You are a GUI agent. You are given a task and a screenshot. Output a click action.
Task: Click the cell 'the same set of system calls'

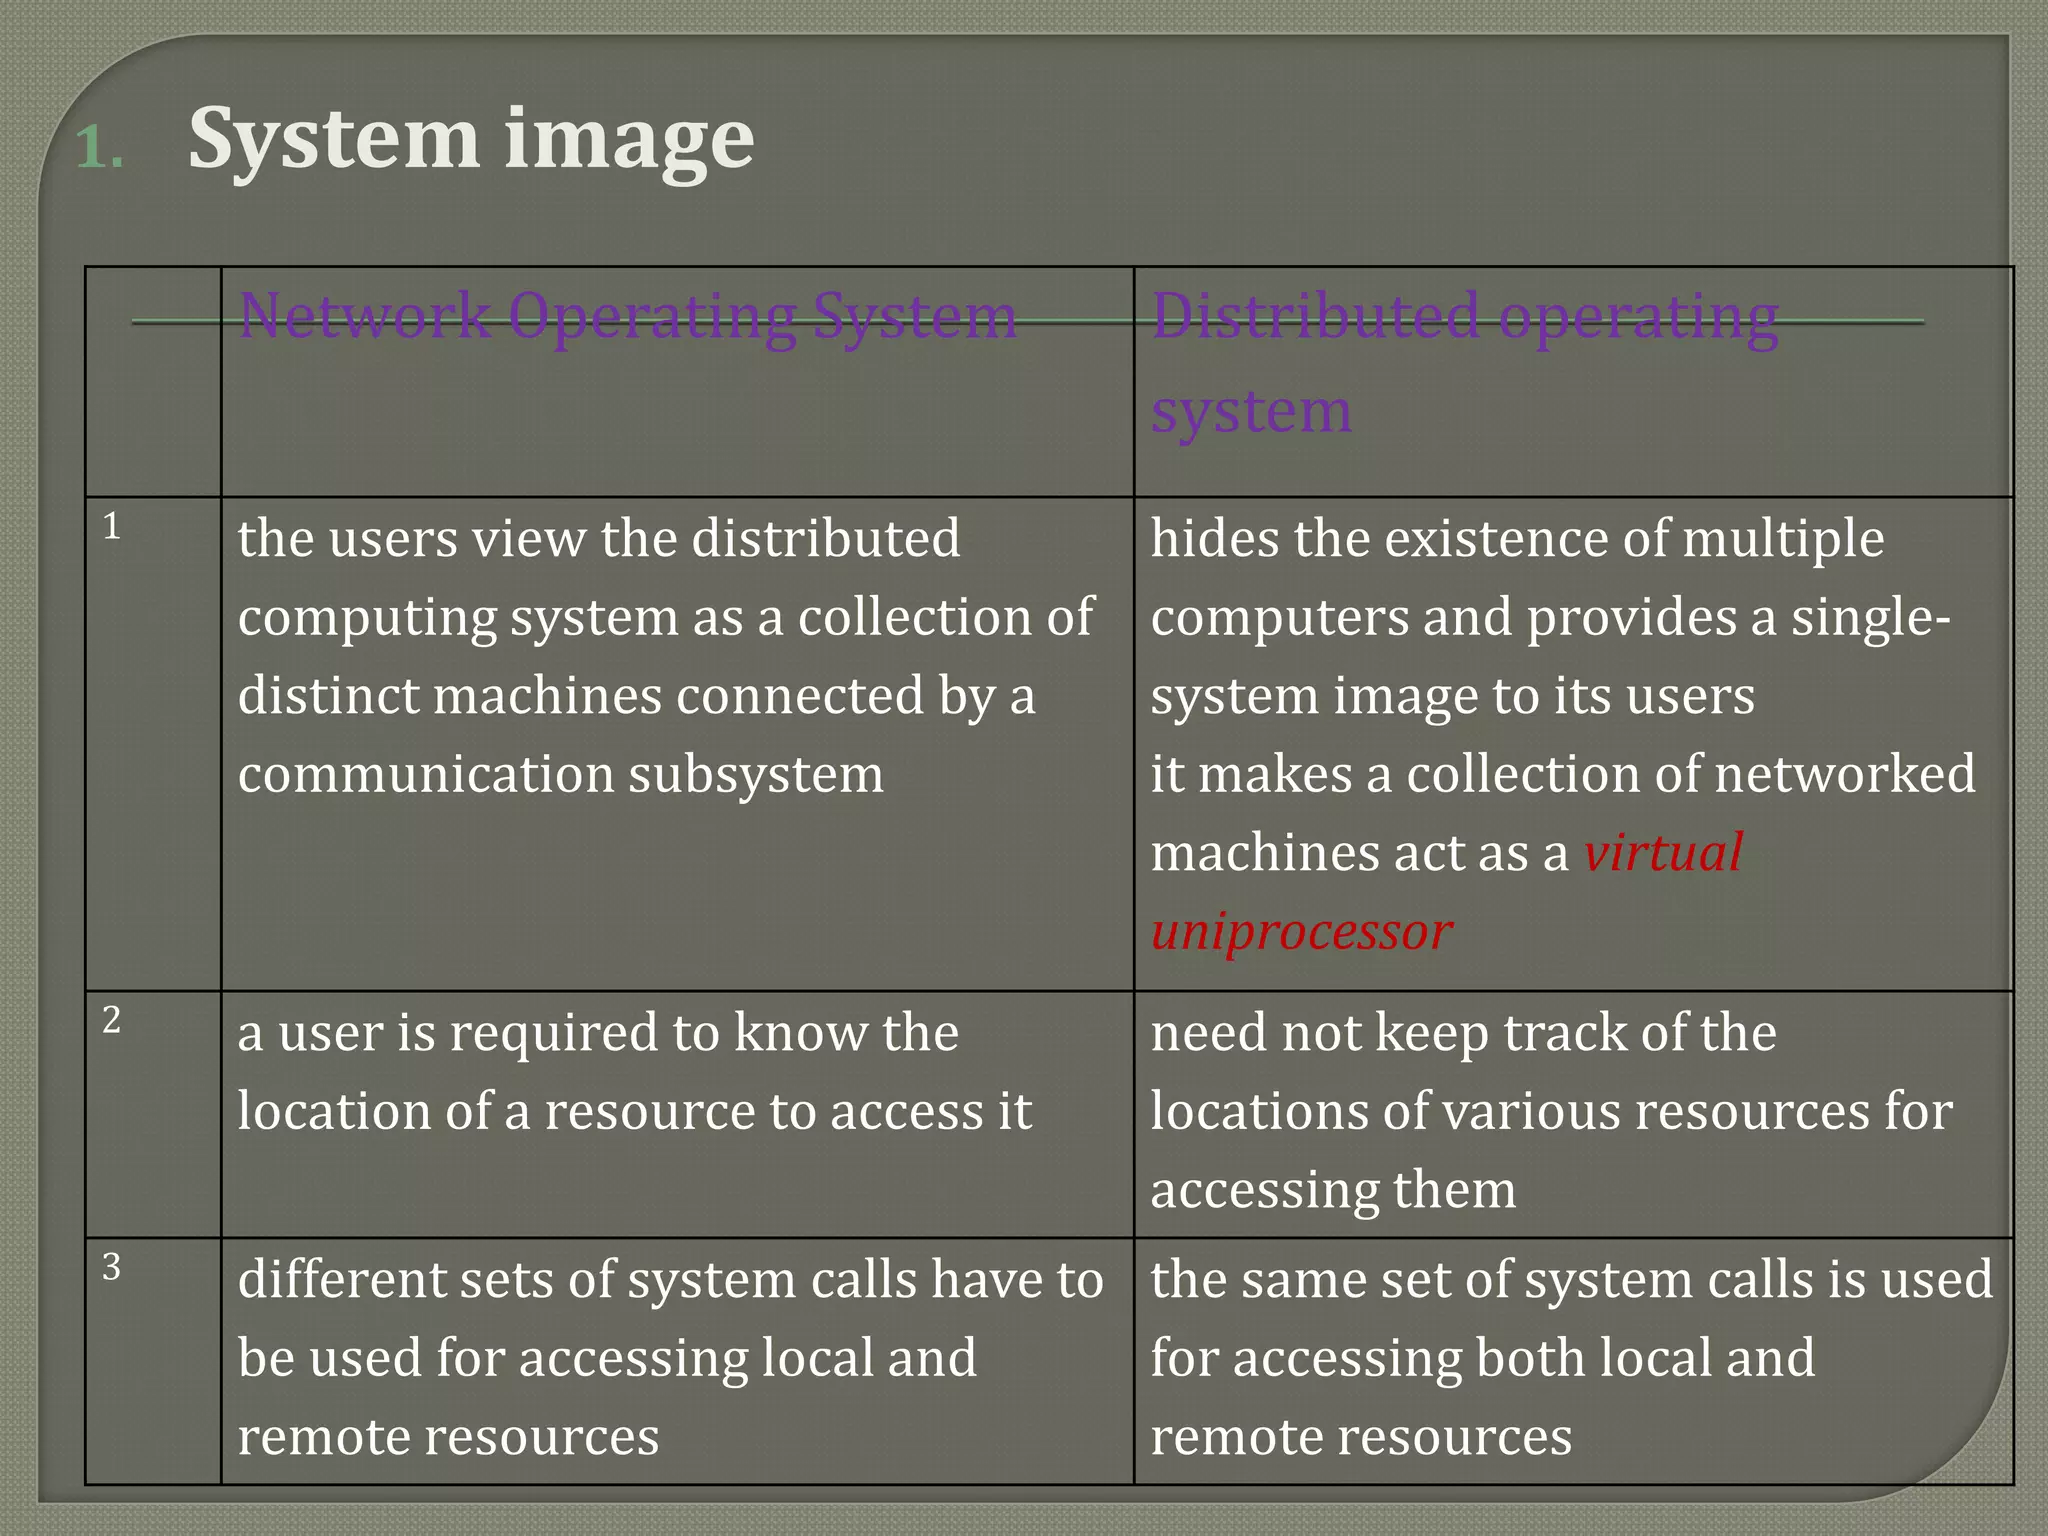[x=1573, y=1361]
